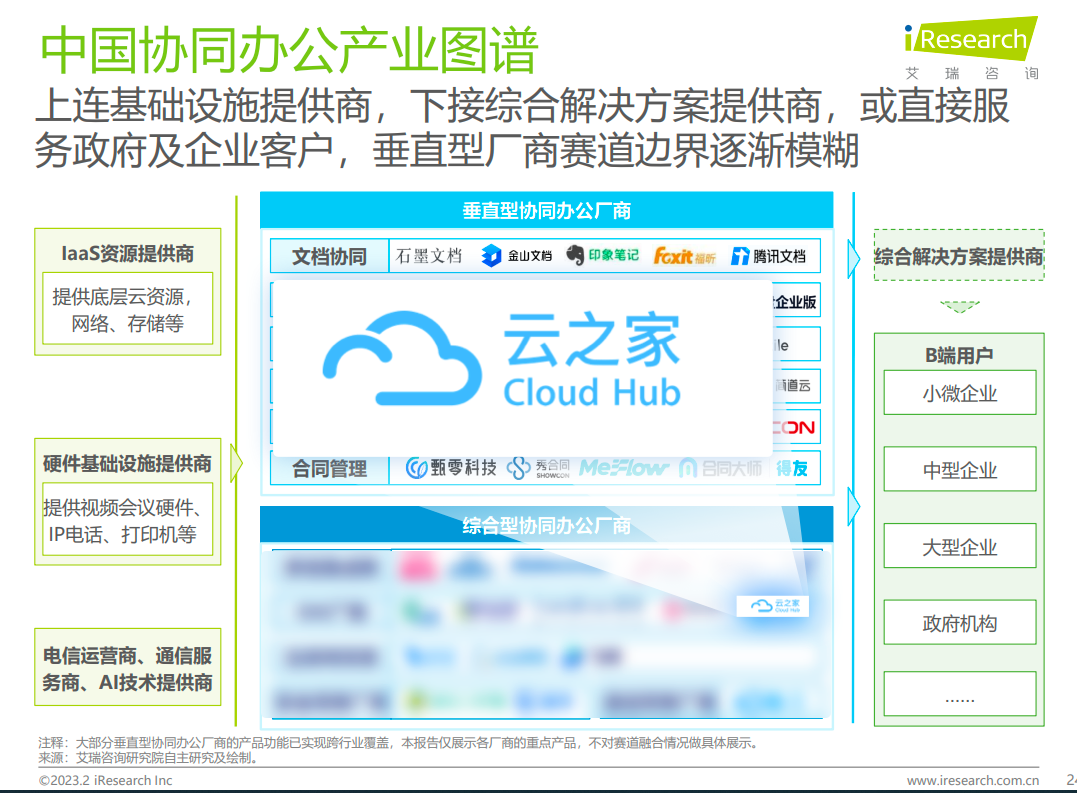Viewport: 1077px width, 793px height.
Task: Select the 中国协同办公产业图谱 title
Action: [288, 50]
